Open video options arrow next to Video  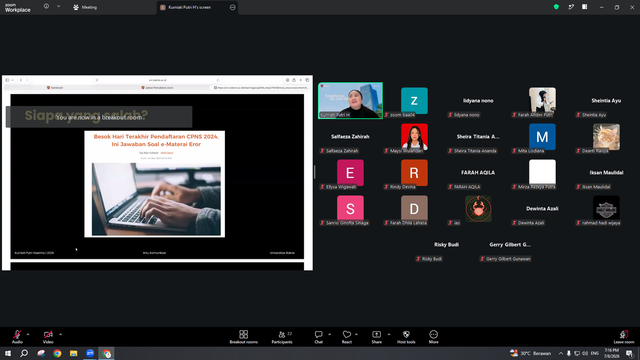(60, 334)
